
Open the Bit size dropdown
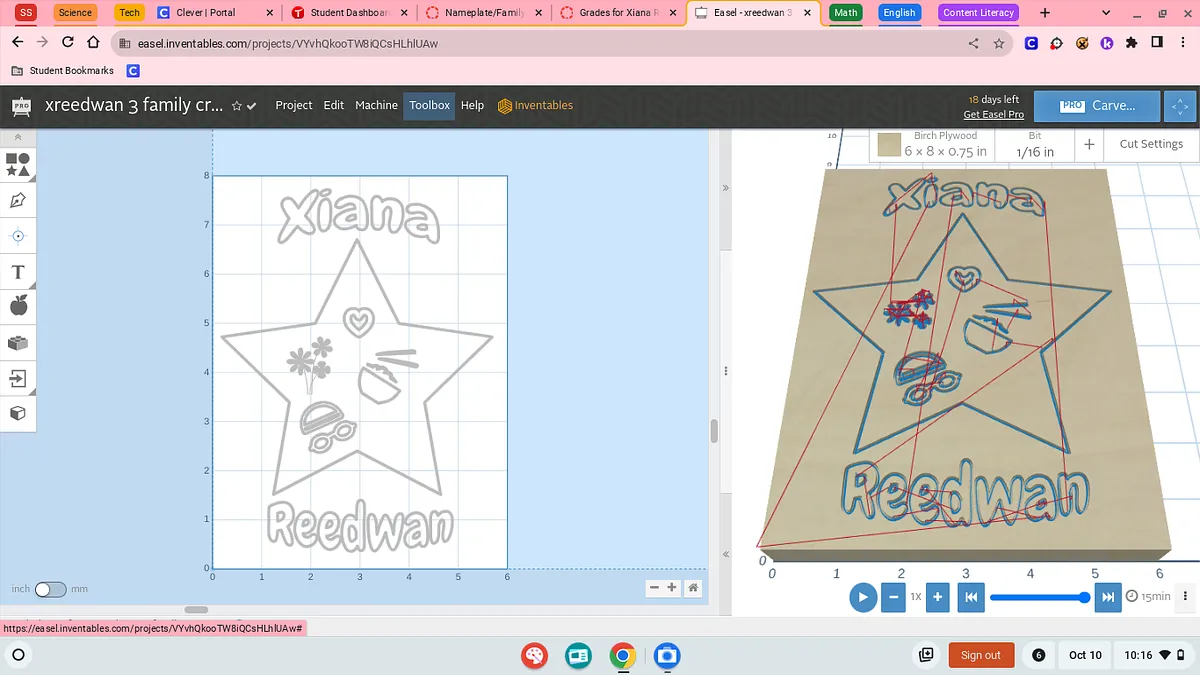pos(1035,144)
